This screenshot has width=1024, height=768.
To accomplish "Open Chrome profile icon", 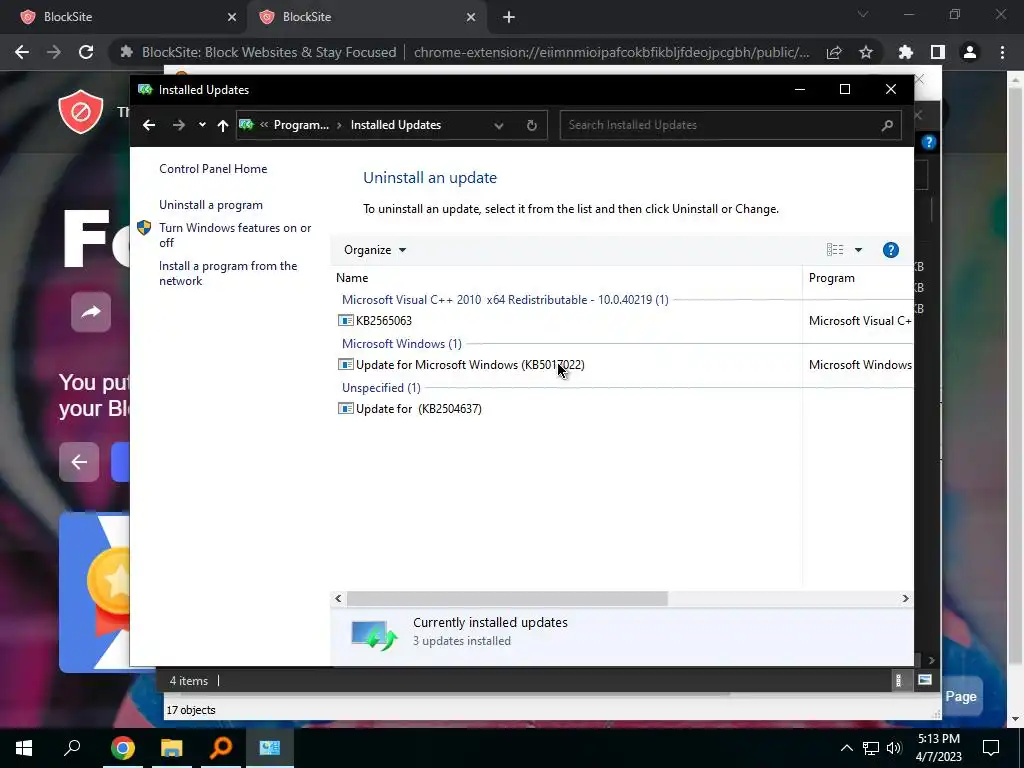I will coord(970,52).
